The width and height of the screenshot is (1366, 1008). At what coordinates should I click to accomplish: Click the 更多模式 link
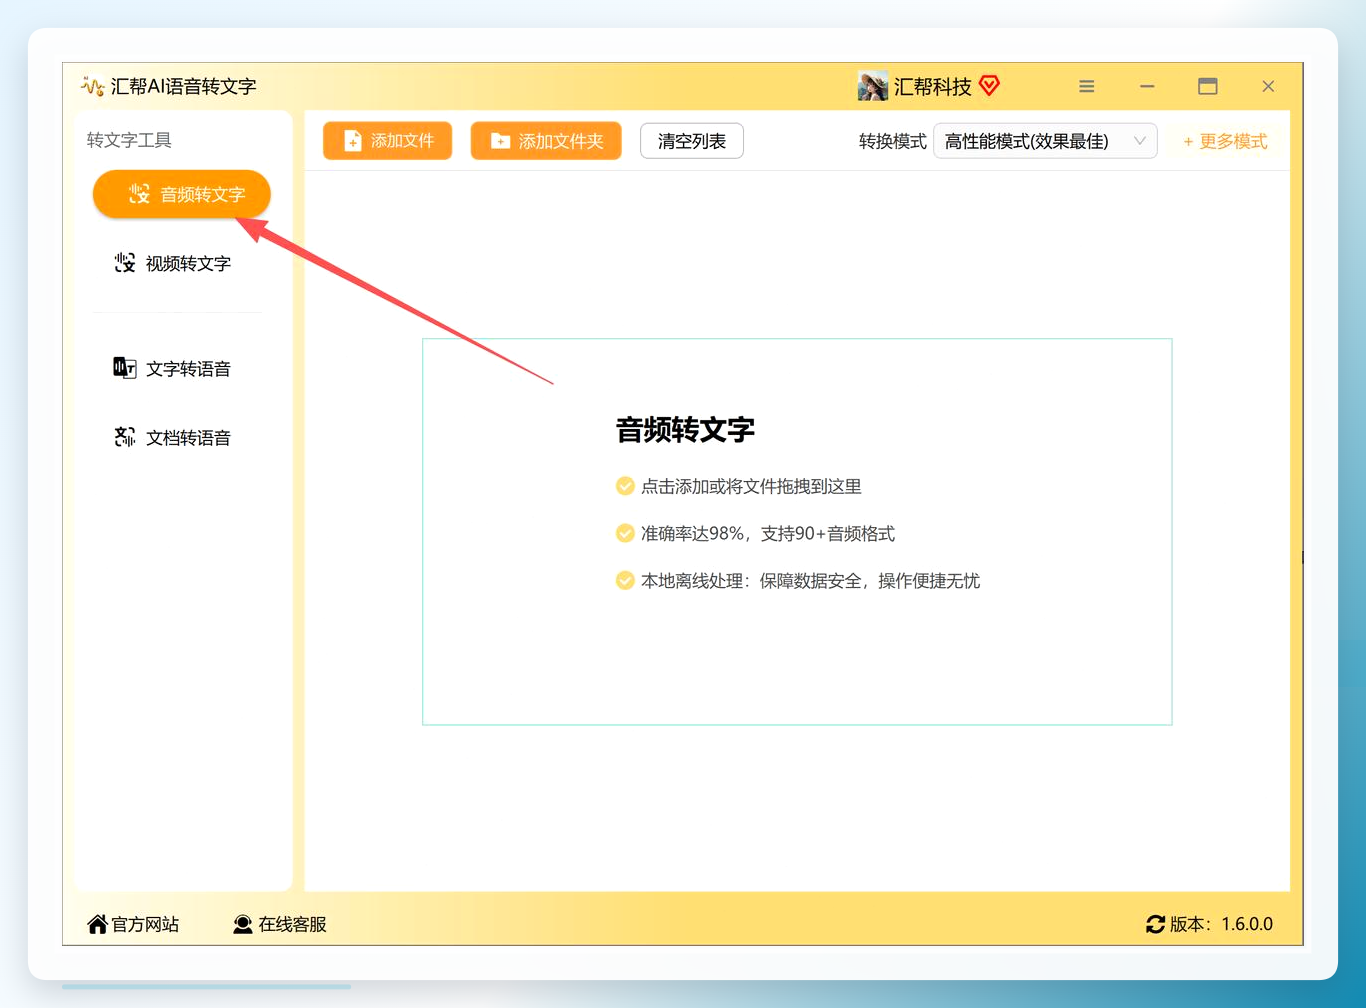coord(1225,142)
